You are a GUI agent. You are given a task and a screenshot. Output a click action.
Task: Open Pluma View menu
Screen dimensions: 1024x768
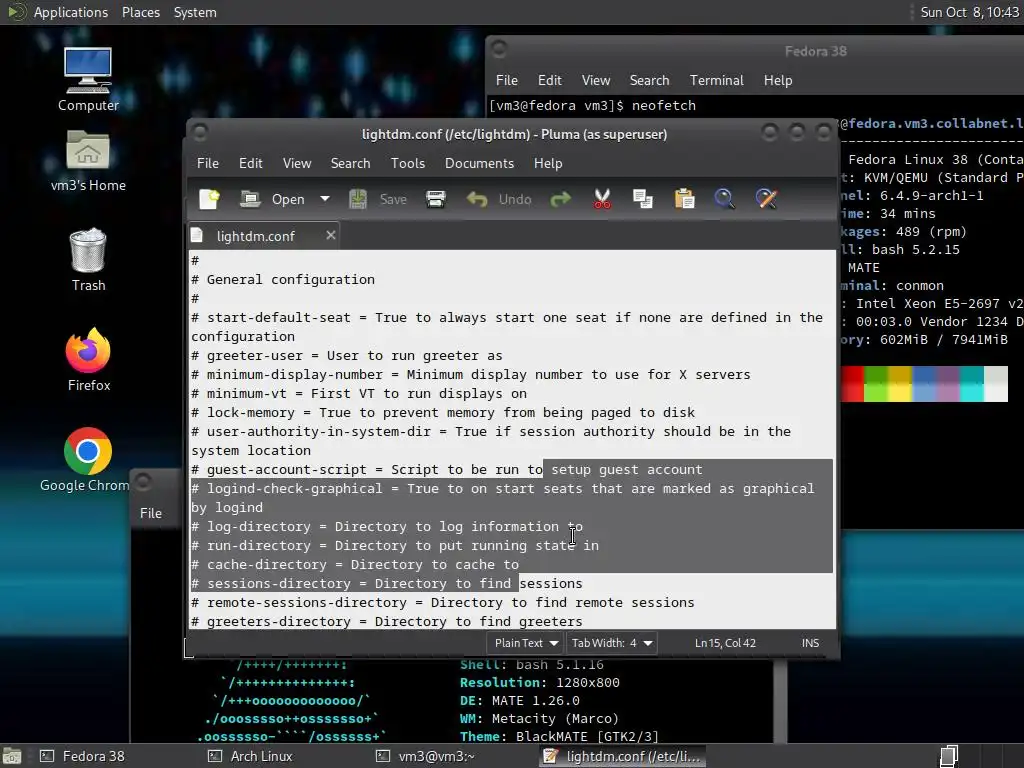pos(296,163)
